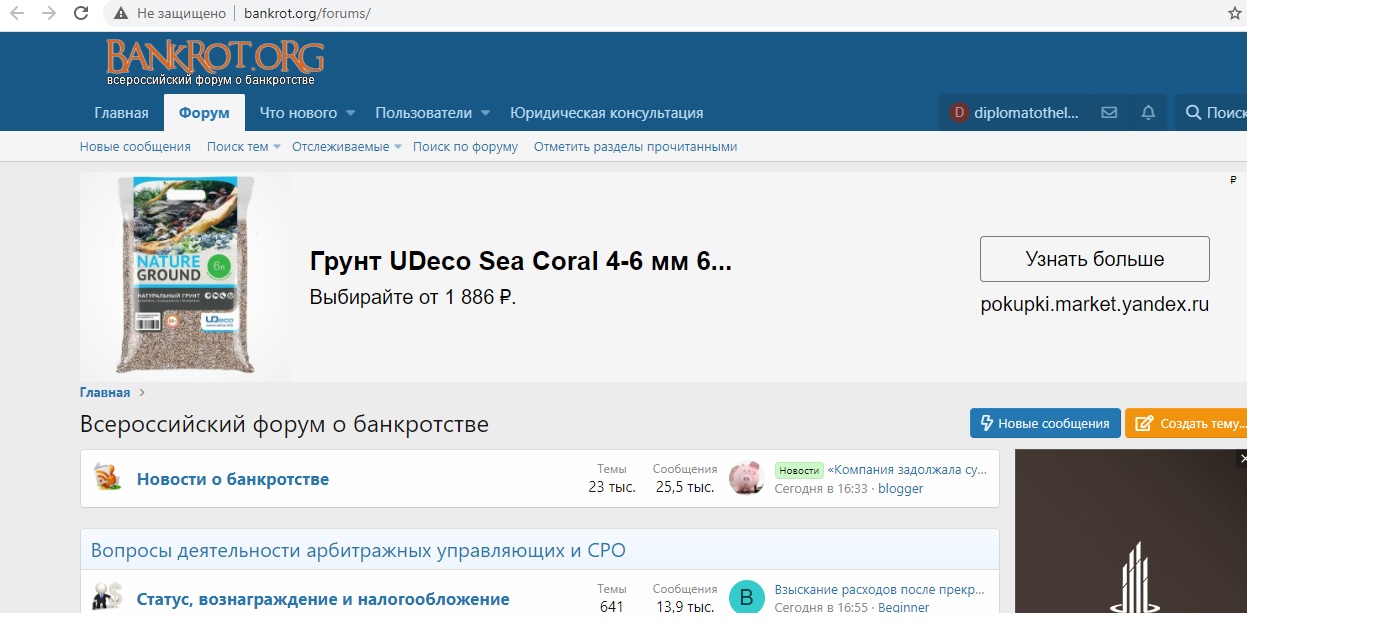Open the "Поиск тем" dropdown

pos(244,147)
